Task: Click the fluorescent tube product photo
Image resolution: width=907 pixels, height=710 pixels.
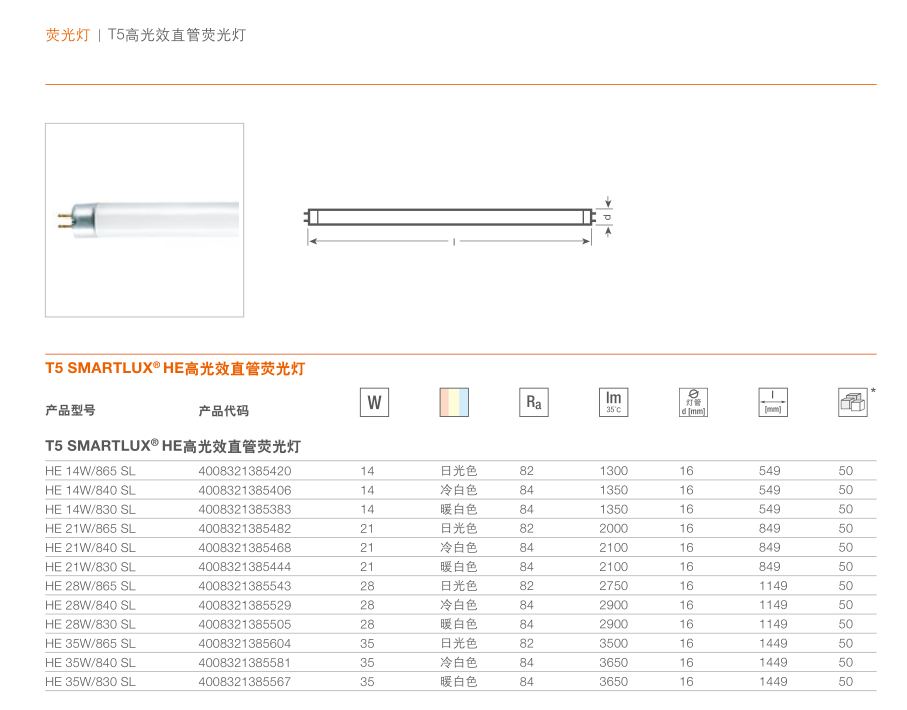Action: coord(145,220)
